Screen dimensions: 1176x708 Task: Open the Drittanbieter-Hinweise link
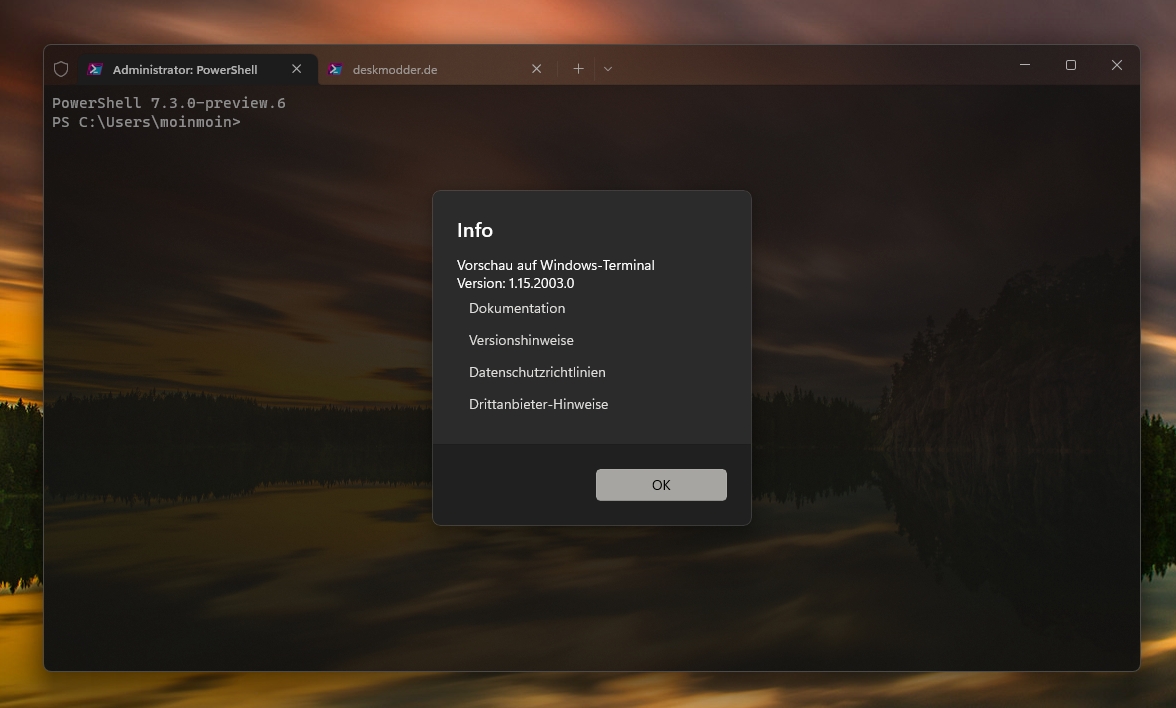[538, 404]
